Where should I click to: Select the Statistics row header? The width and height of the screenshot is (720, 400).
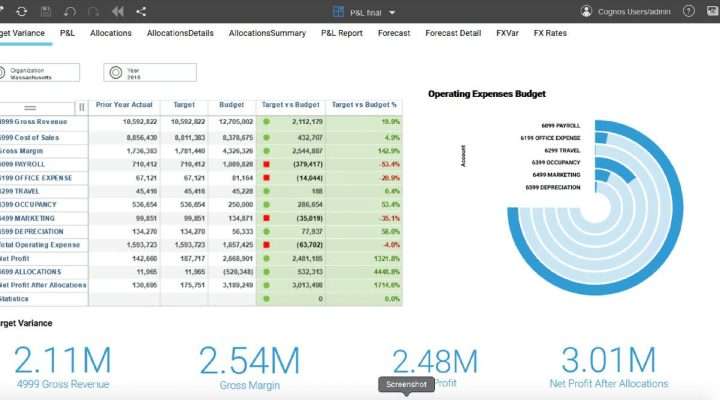44,299
